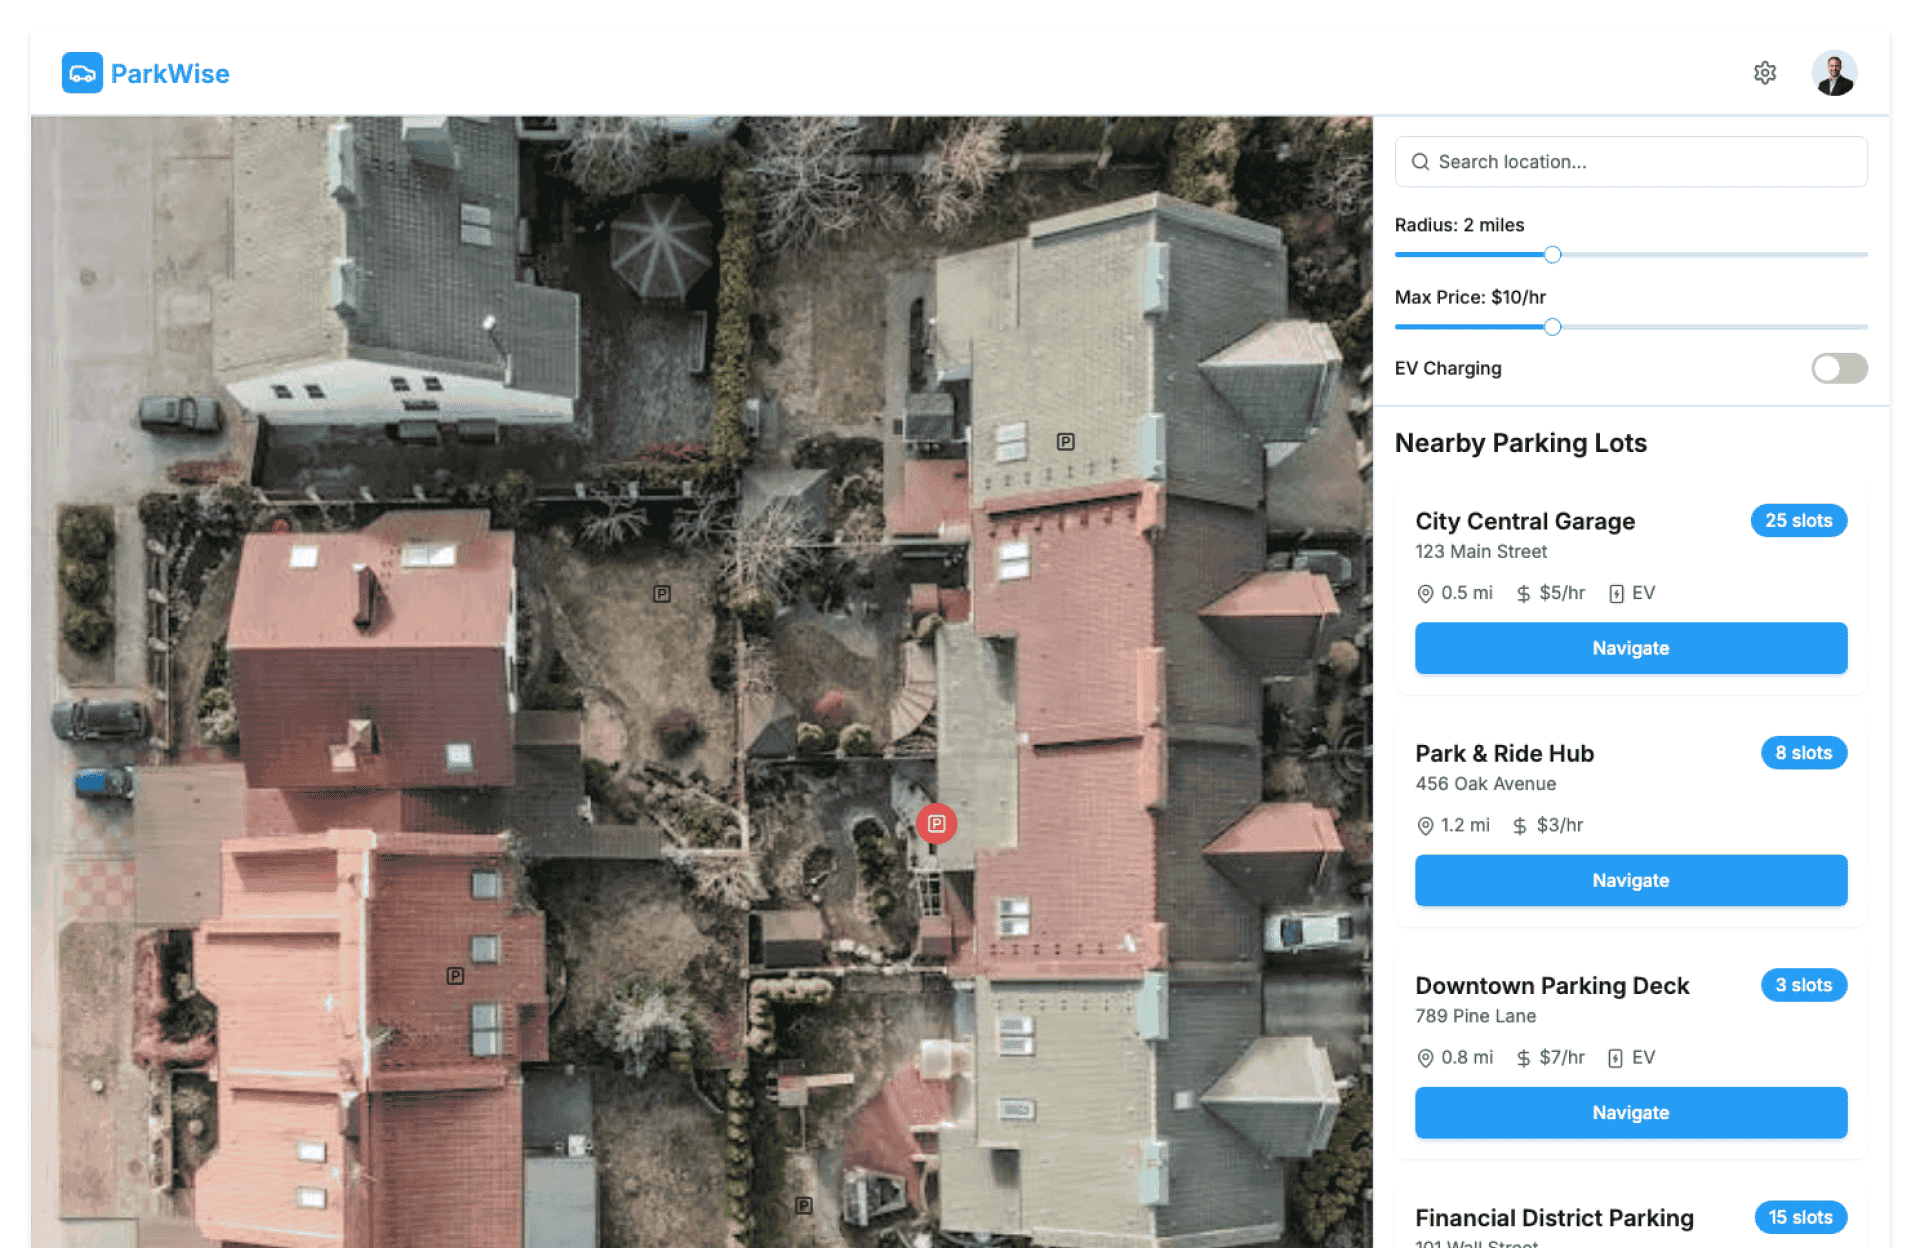This screenshot has height=1248, width=1920.
Task: Navigate to Downtown Parking Deck
Action: click(1630, 1112)
